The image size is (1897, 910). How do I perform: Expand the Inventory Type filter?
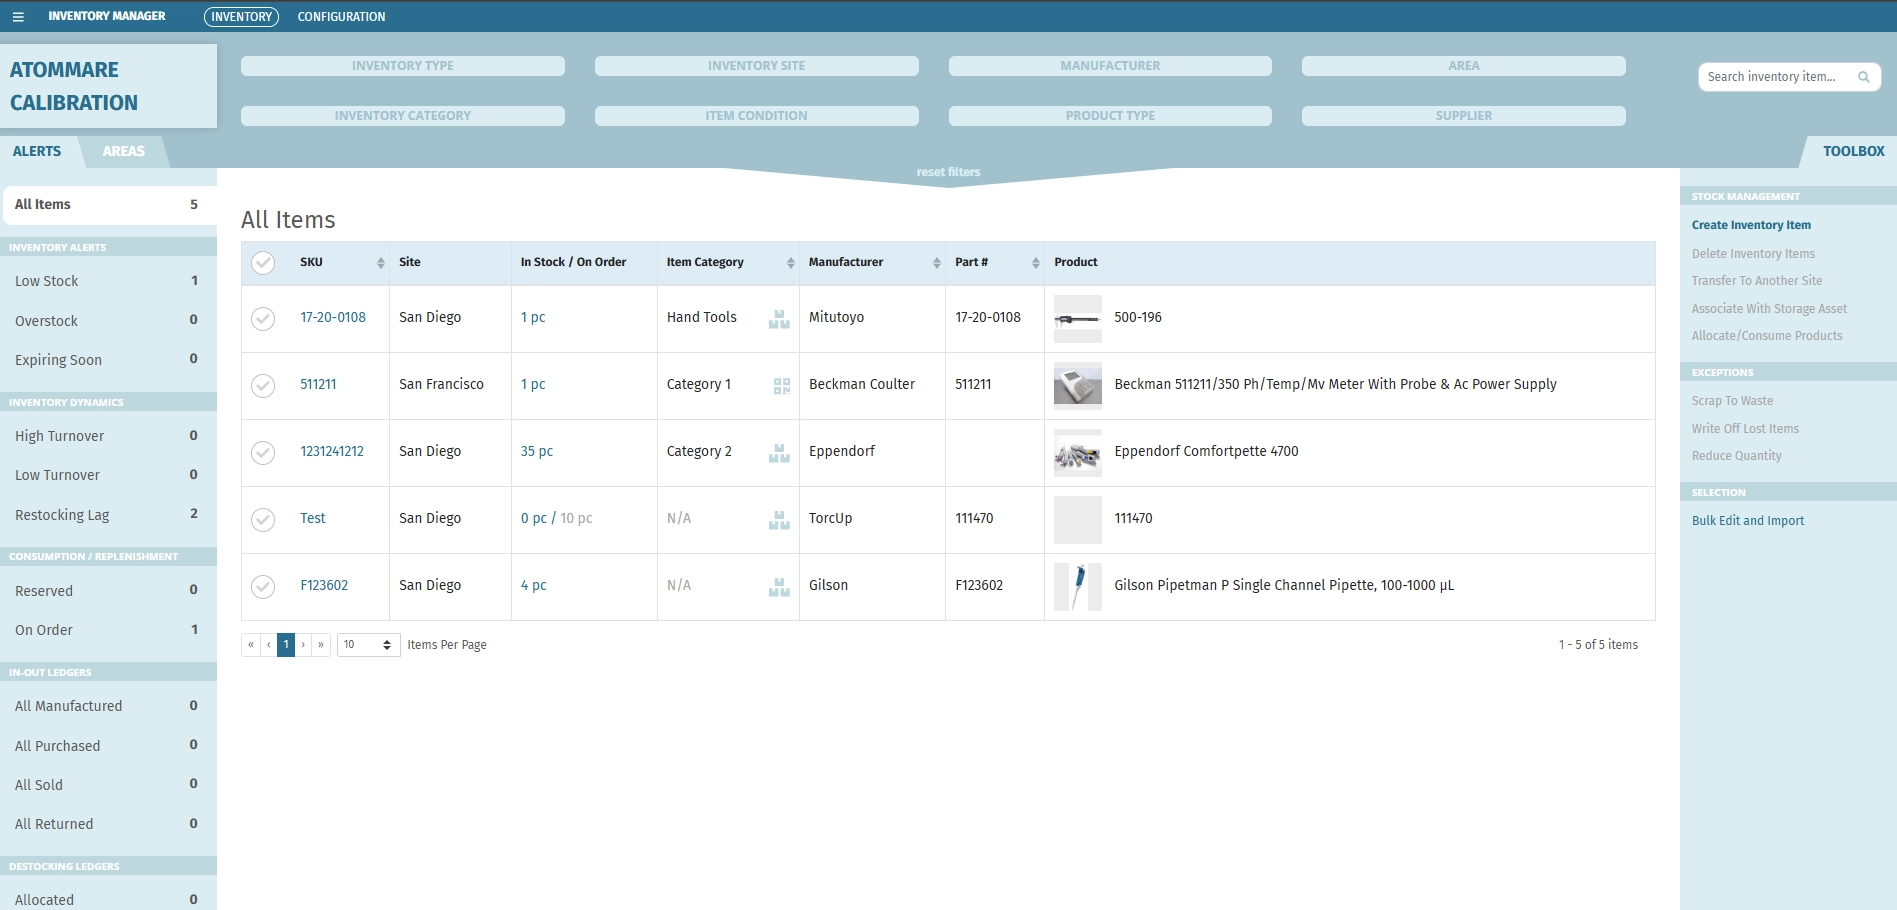point(402,66)
